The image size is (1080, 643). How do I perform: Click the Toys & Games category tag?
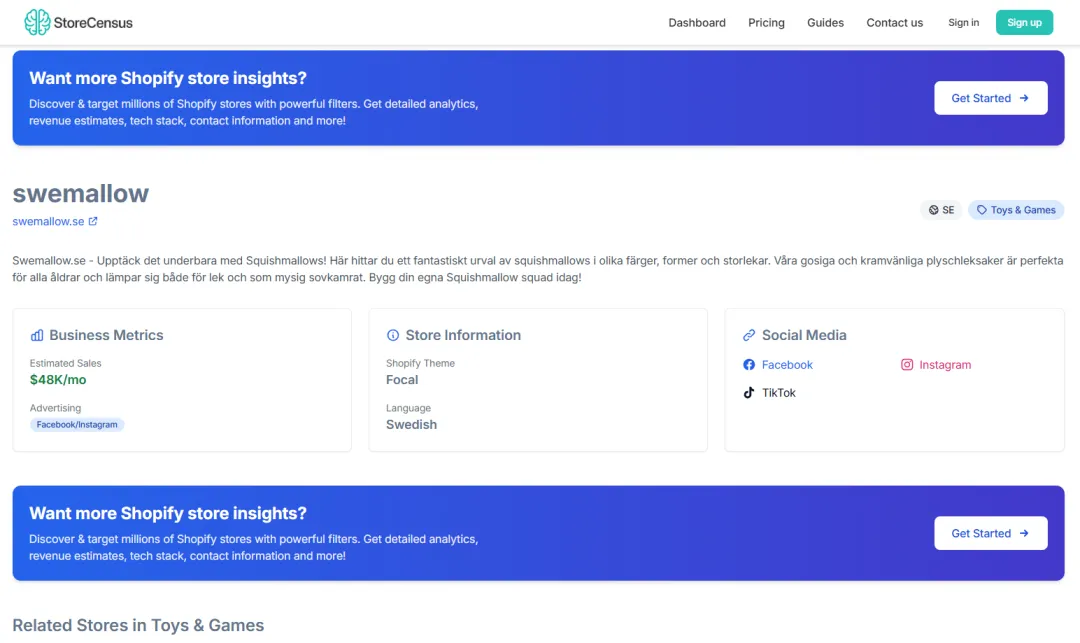click(x=1016, y=210)
